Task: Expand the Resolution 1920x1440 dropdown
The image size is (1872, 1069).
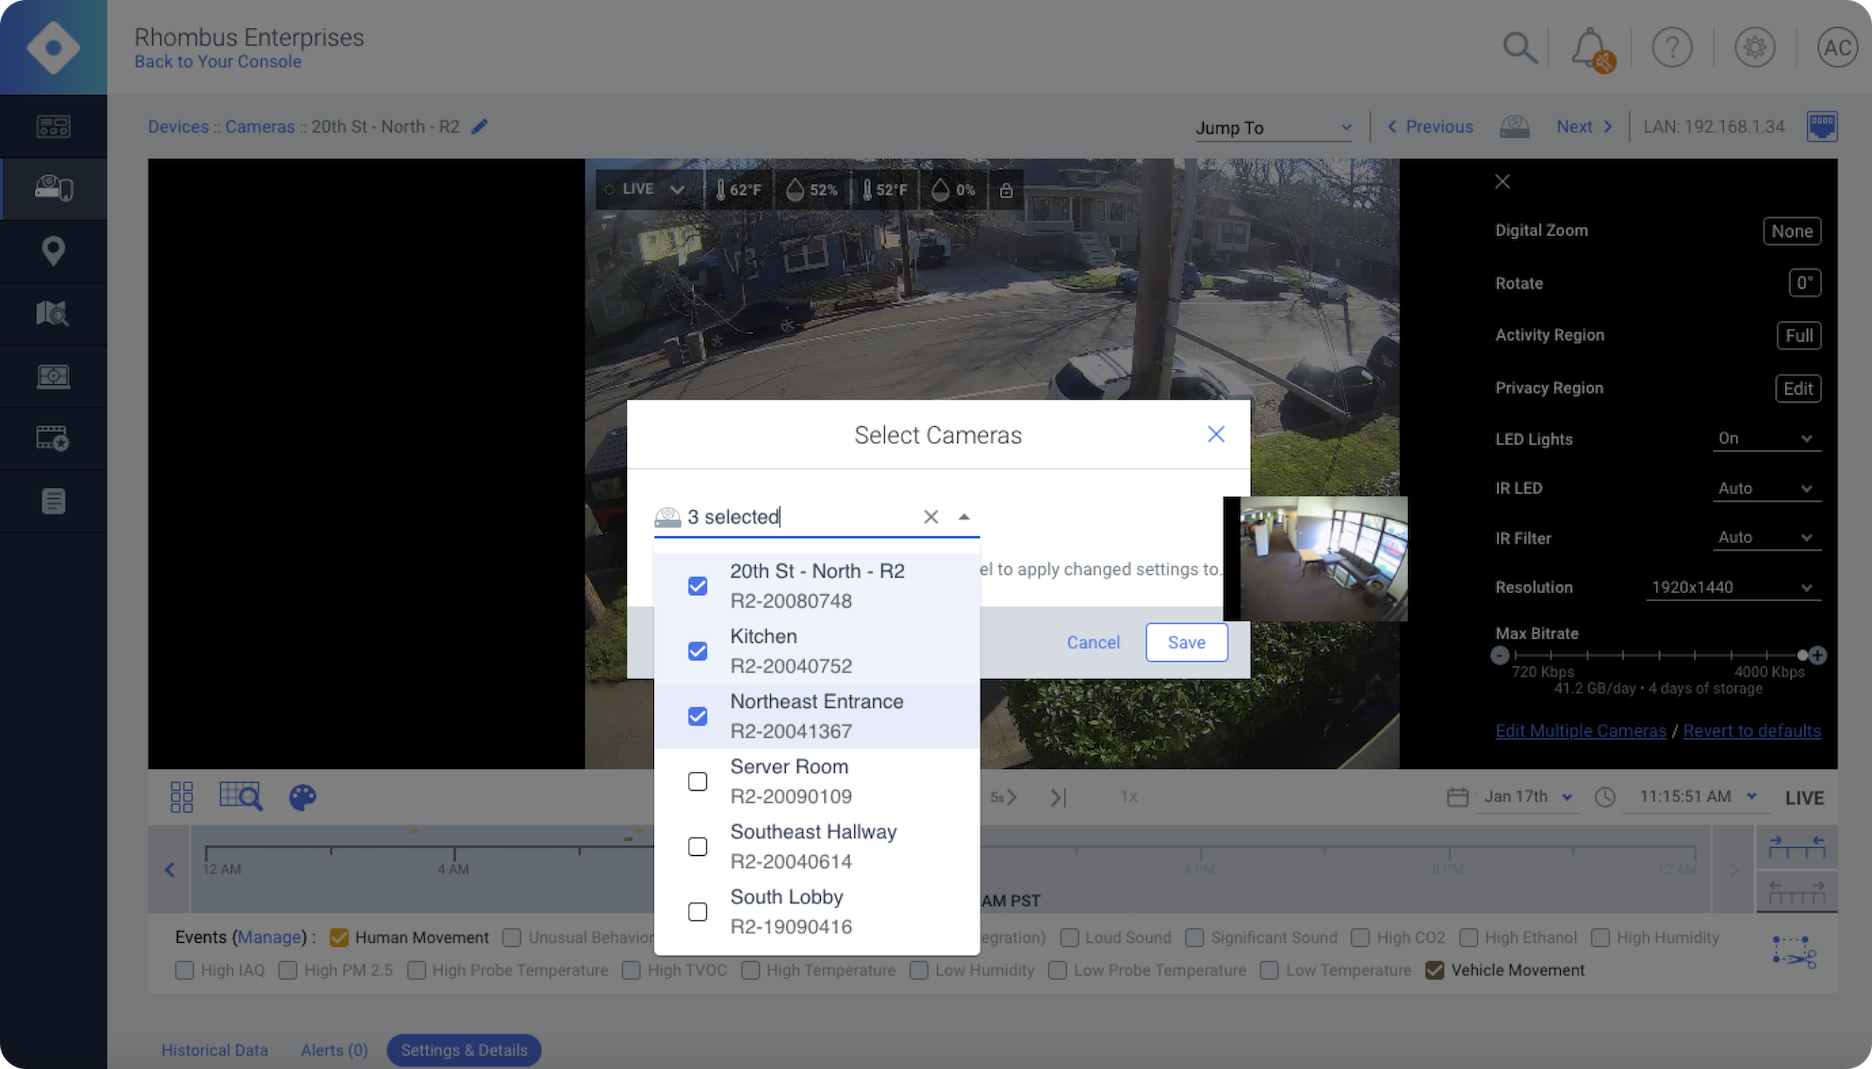Action: tap(1732, 587)
